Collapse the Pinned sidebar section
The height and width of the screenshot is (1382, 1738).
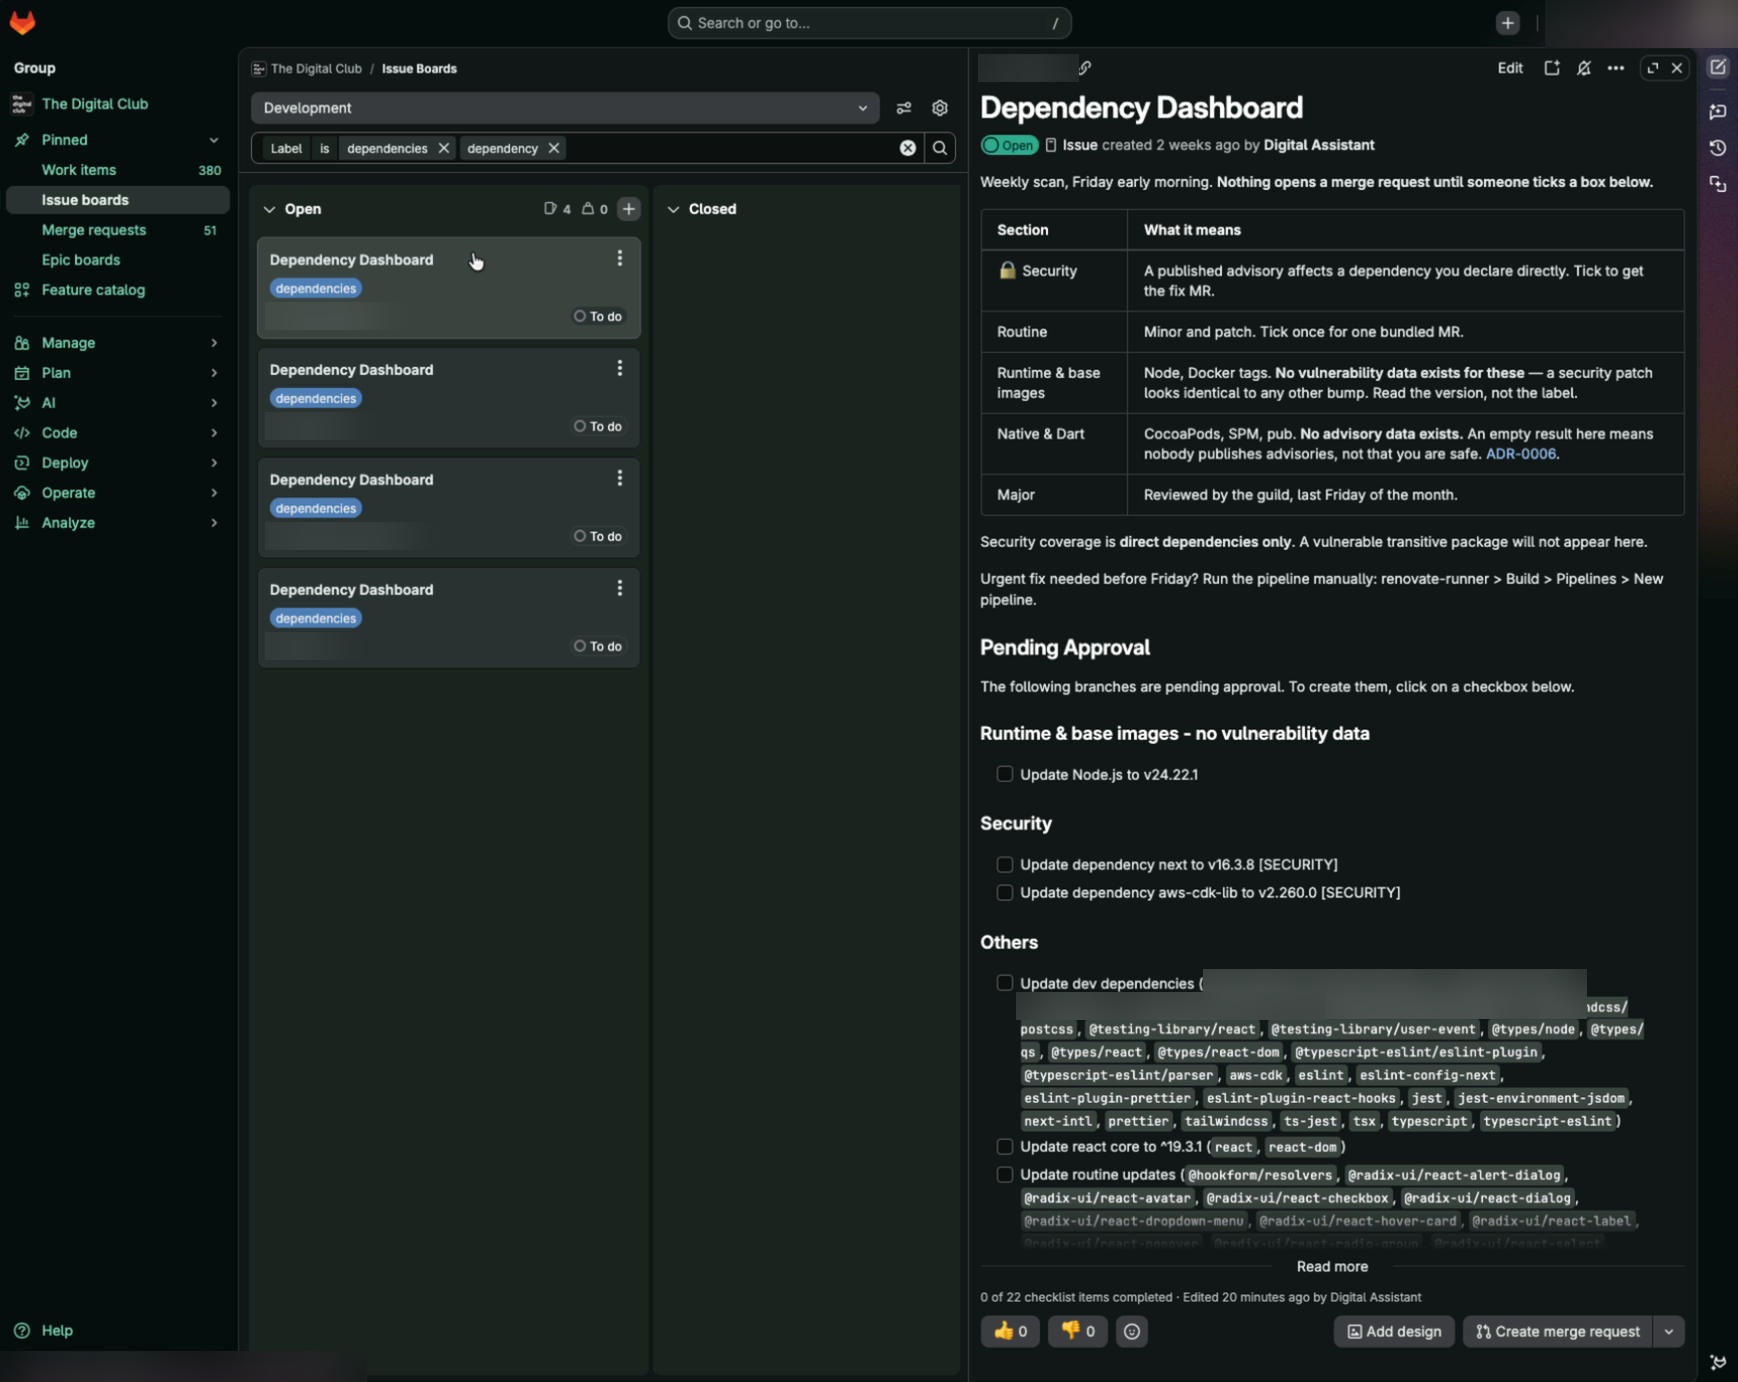118,140
